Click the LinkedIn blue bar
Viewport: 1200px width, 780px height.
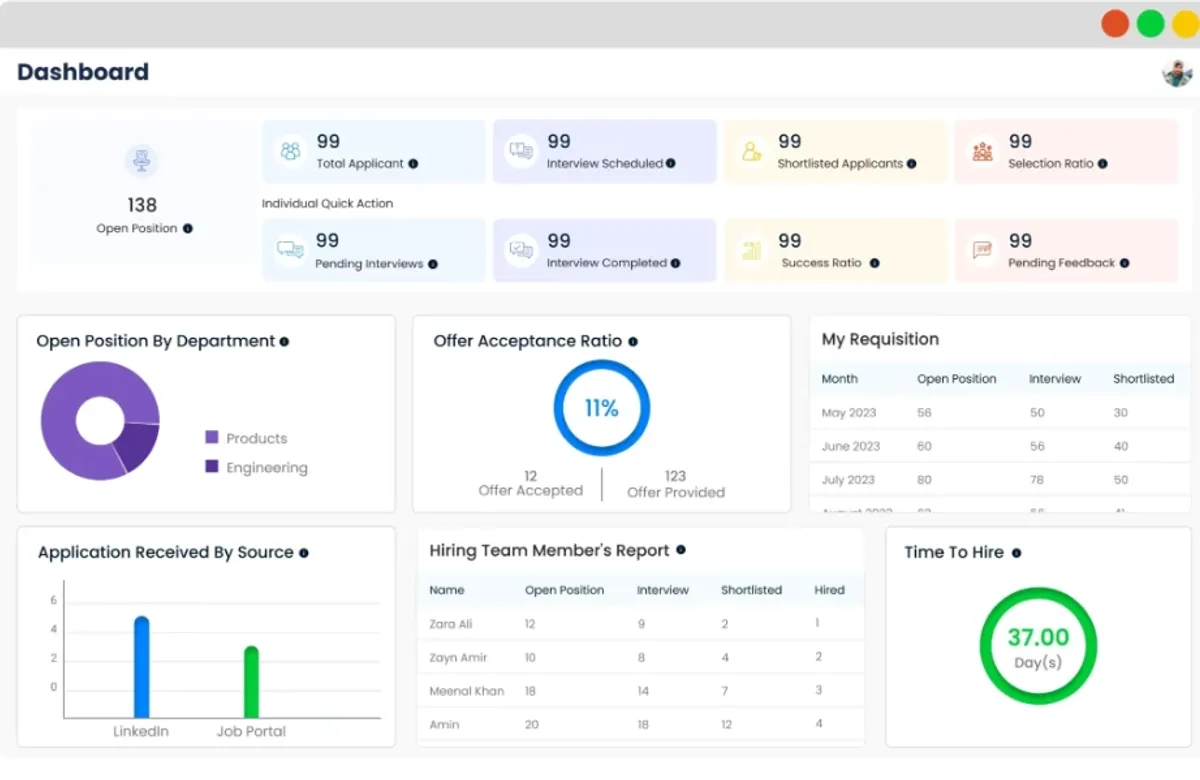coord(141,667)
